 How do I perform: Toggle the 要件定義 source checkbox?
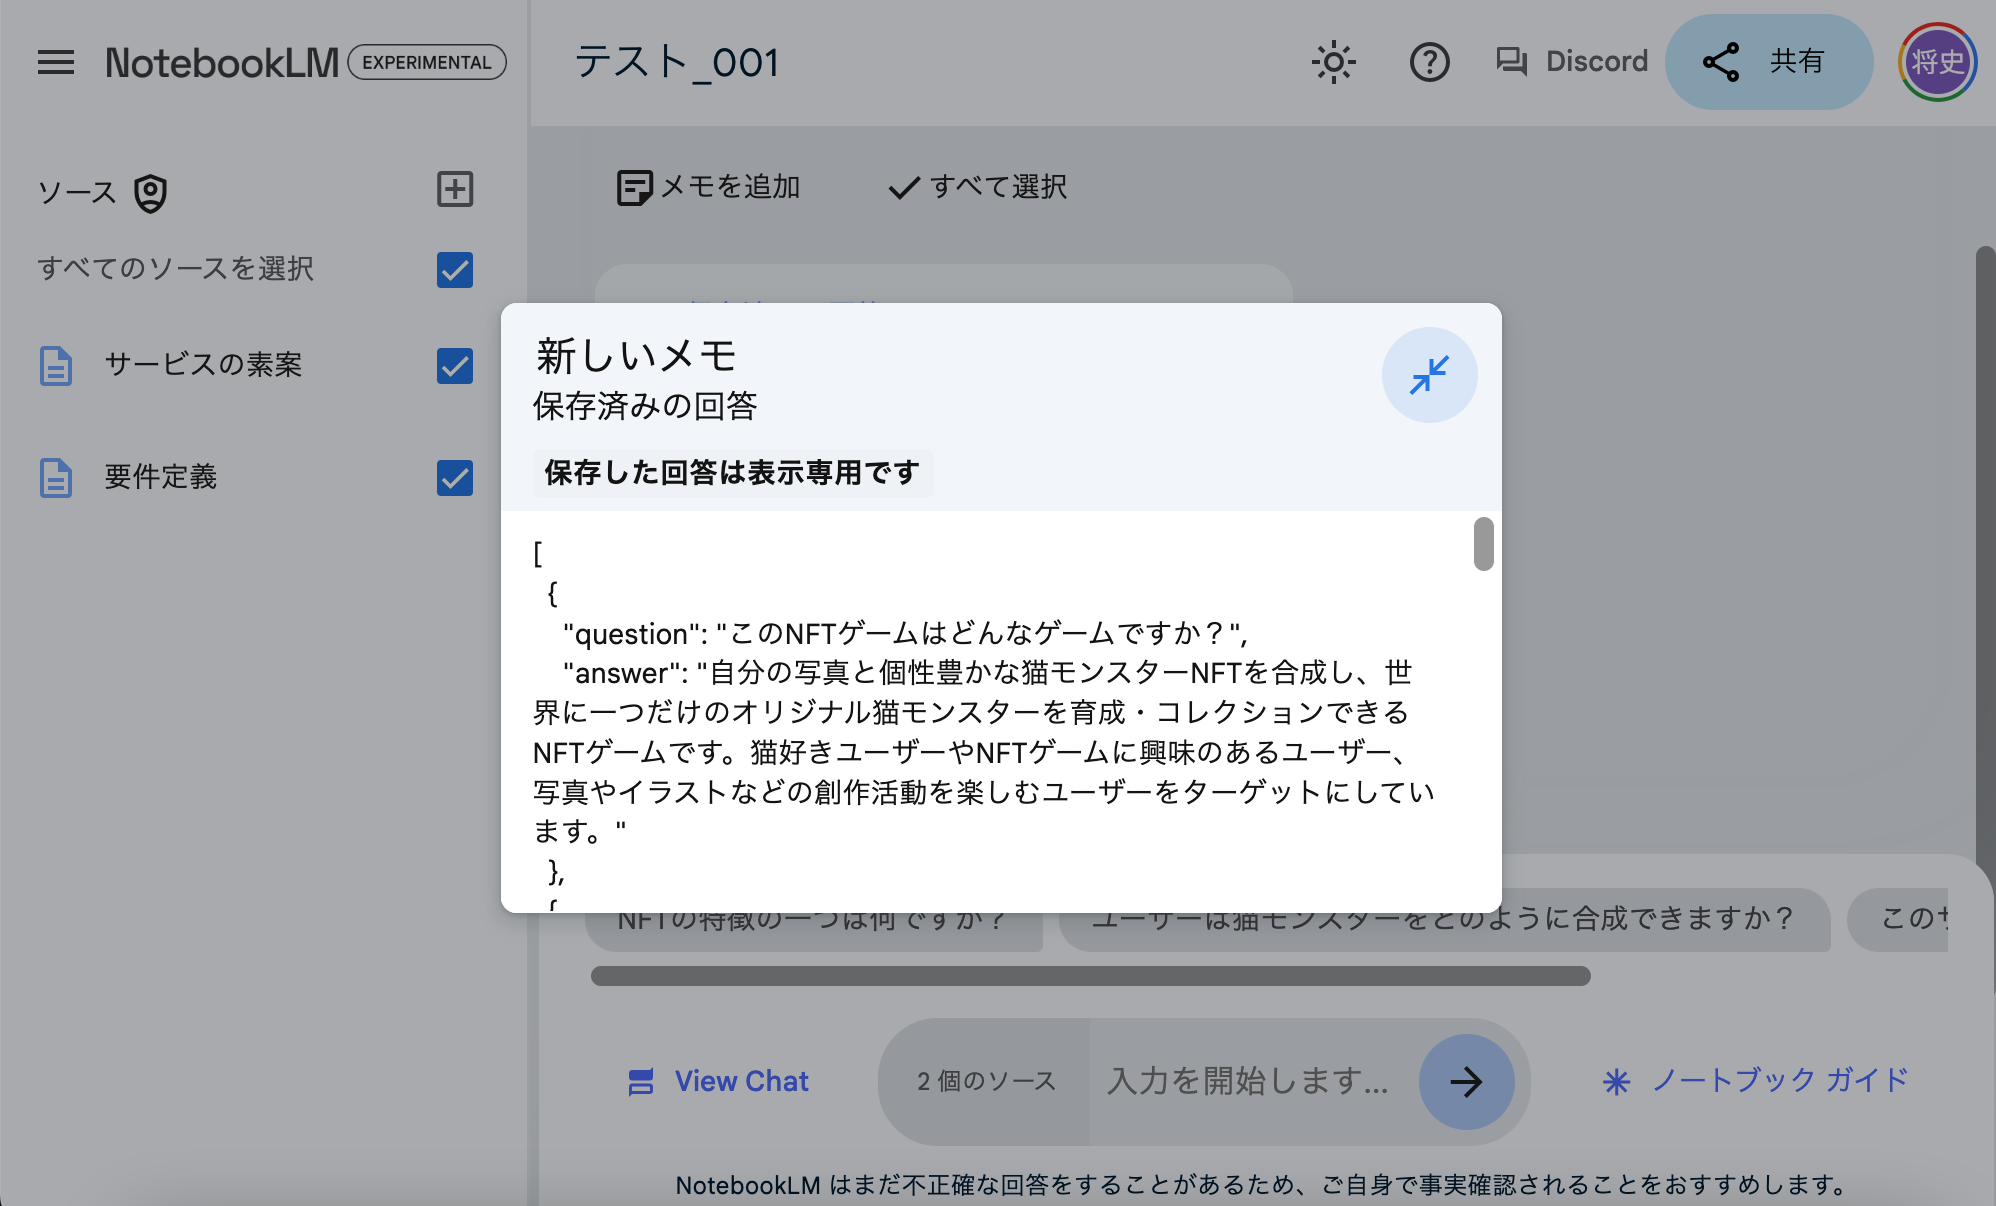tap(455, 478)
